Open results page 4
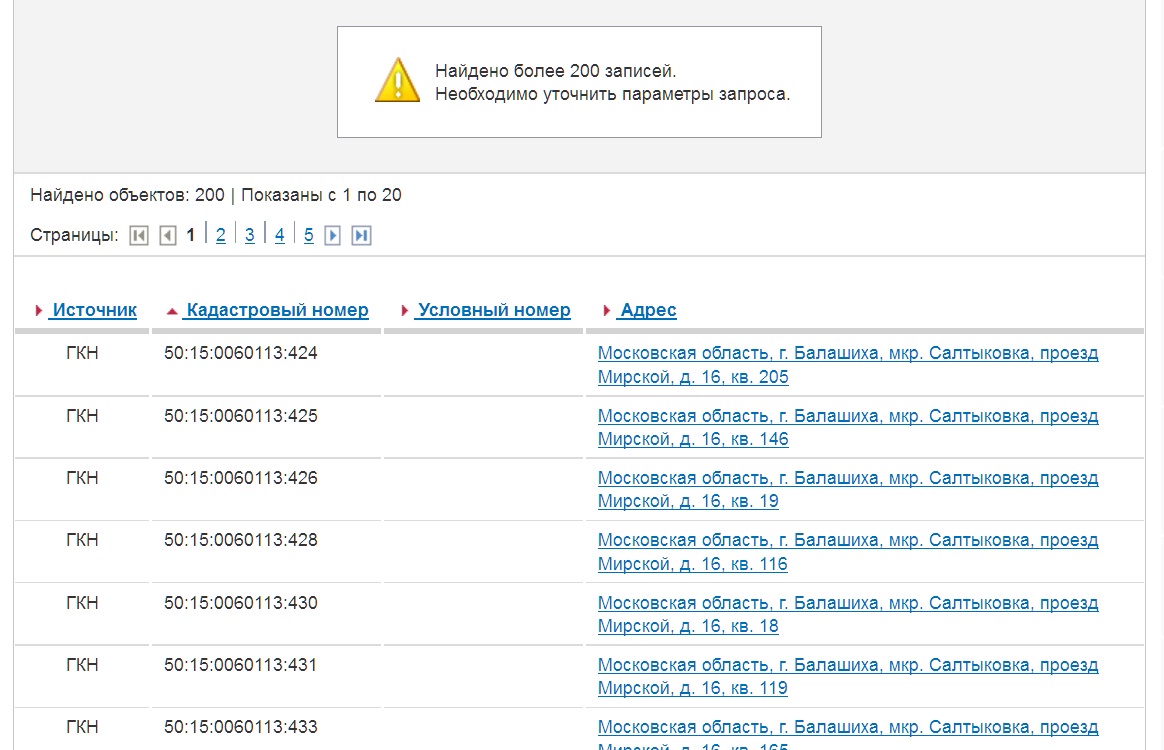1164x750 pixels. [280, 236]
